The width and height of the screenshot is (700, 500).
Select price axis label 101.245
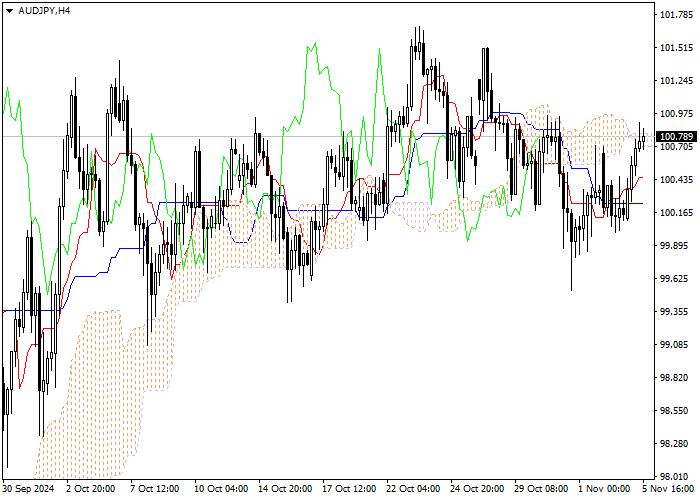pyautogui.click(x=676, y=81)
